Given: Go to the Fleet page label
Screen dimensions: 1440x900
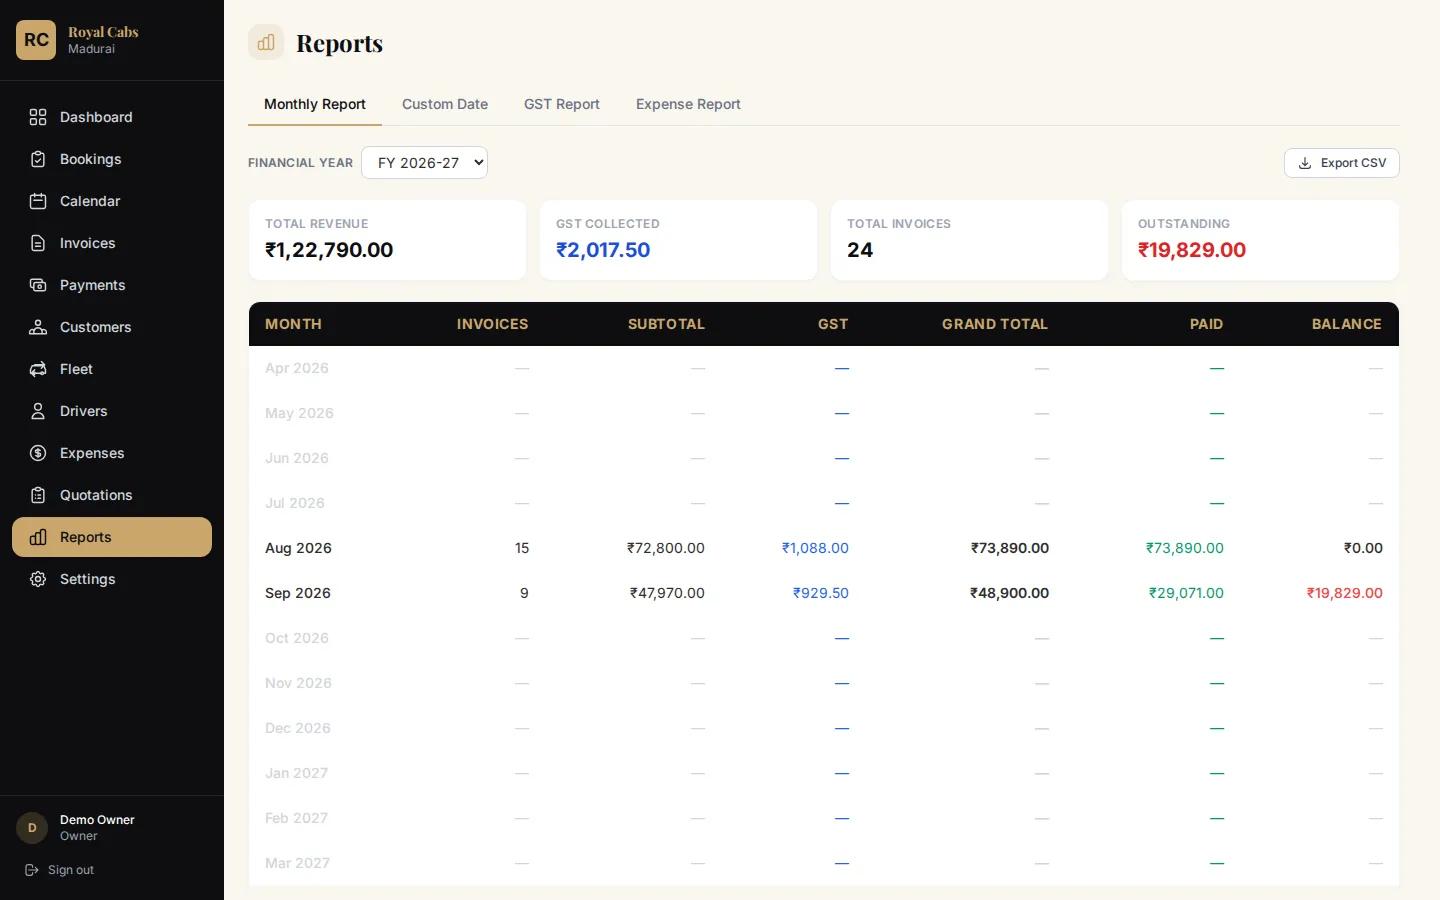Looking at the screenshot, I should tap(76, 369).
